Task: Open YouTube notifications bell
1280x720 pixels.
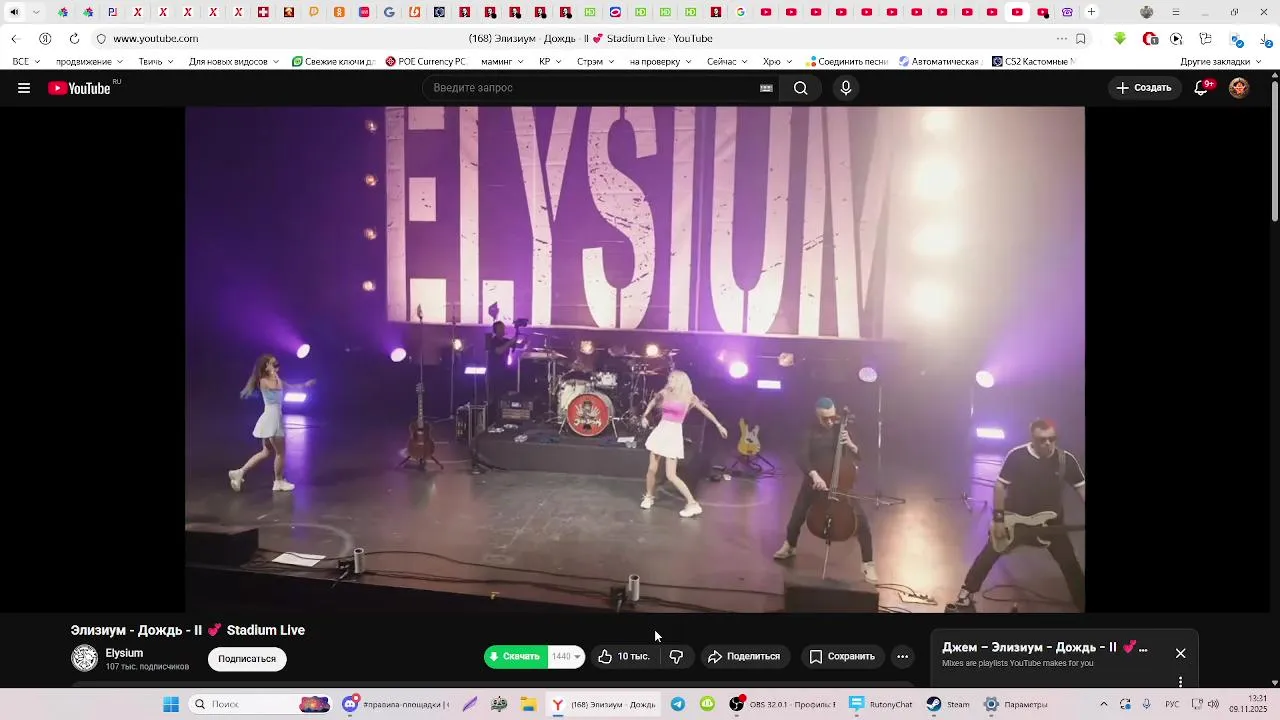Action: pyautogui.click(x=1202, y=88)
